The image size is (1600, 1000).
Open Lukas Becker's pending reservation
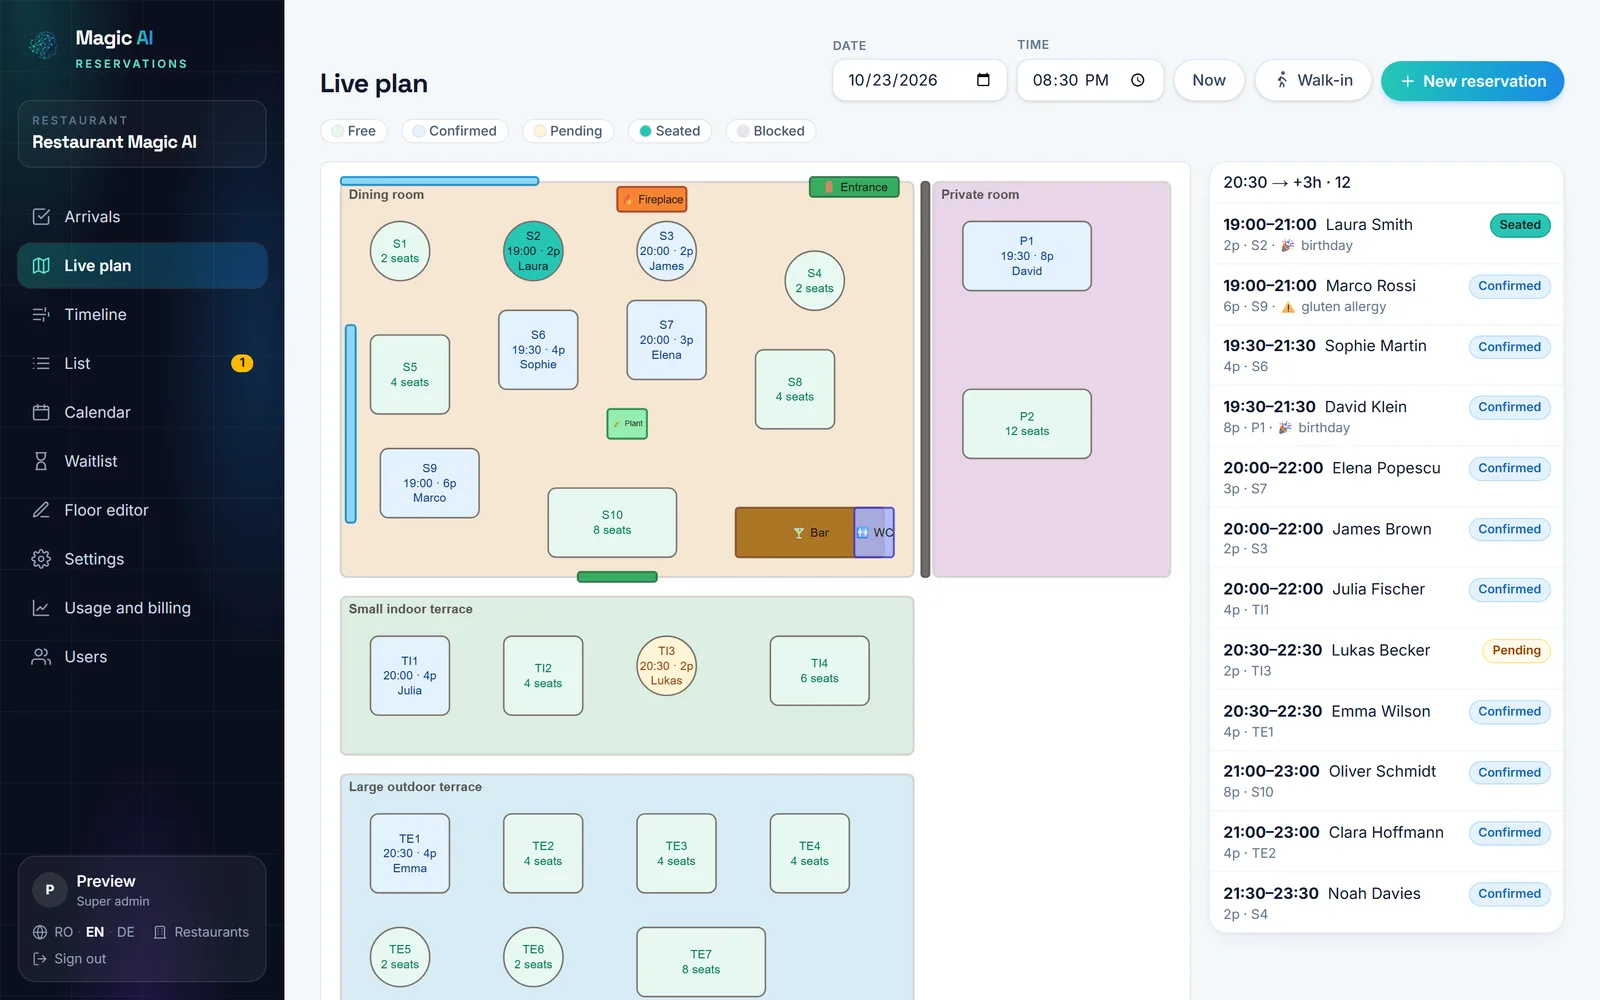(1386, 660)
